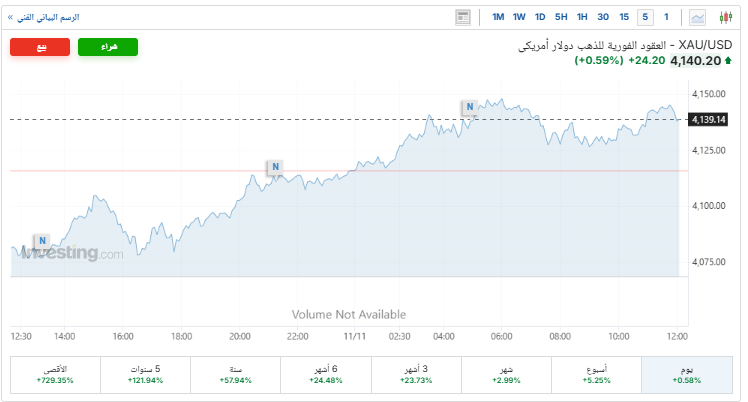Select the 5 minute interval
Image resolution: width=748 pixels, height=402 pixels.
[x=645, y=17]
